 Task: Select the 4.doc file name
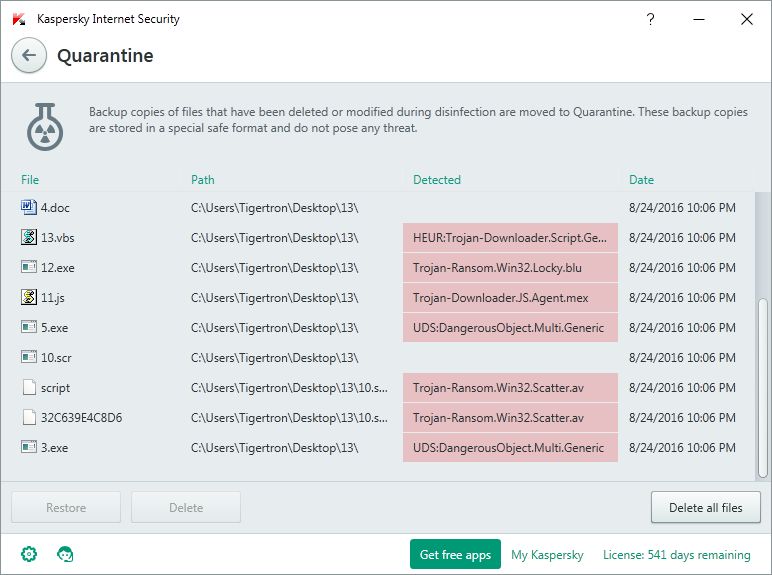pyautogui.click(x=55, y=208)
